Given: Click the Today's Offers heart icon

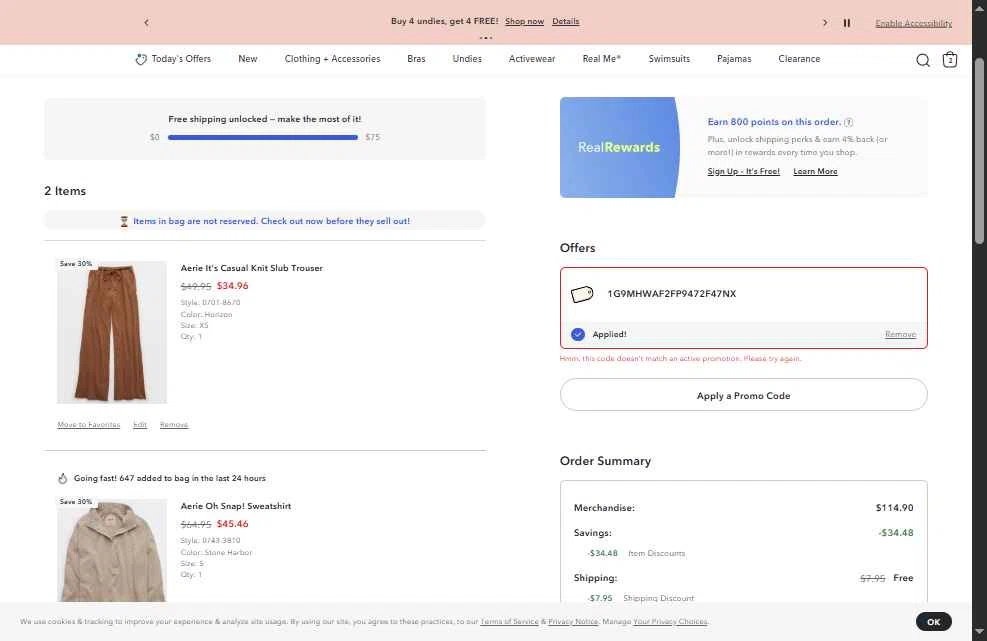Looking at the screenshot, I should point(141,59).
